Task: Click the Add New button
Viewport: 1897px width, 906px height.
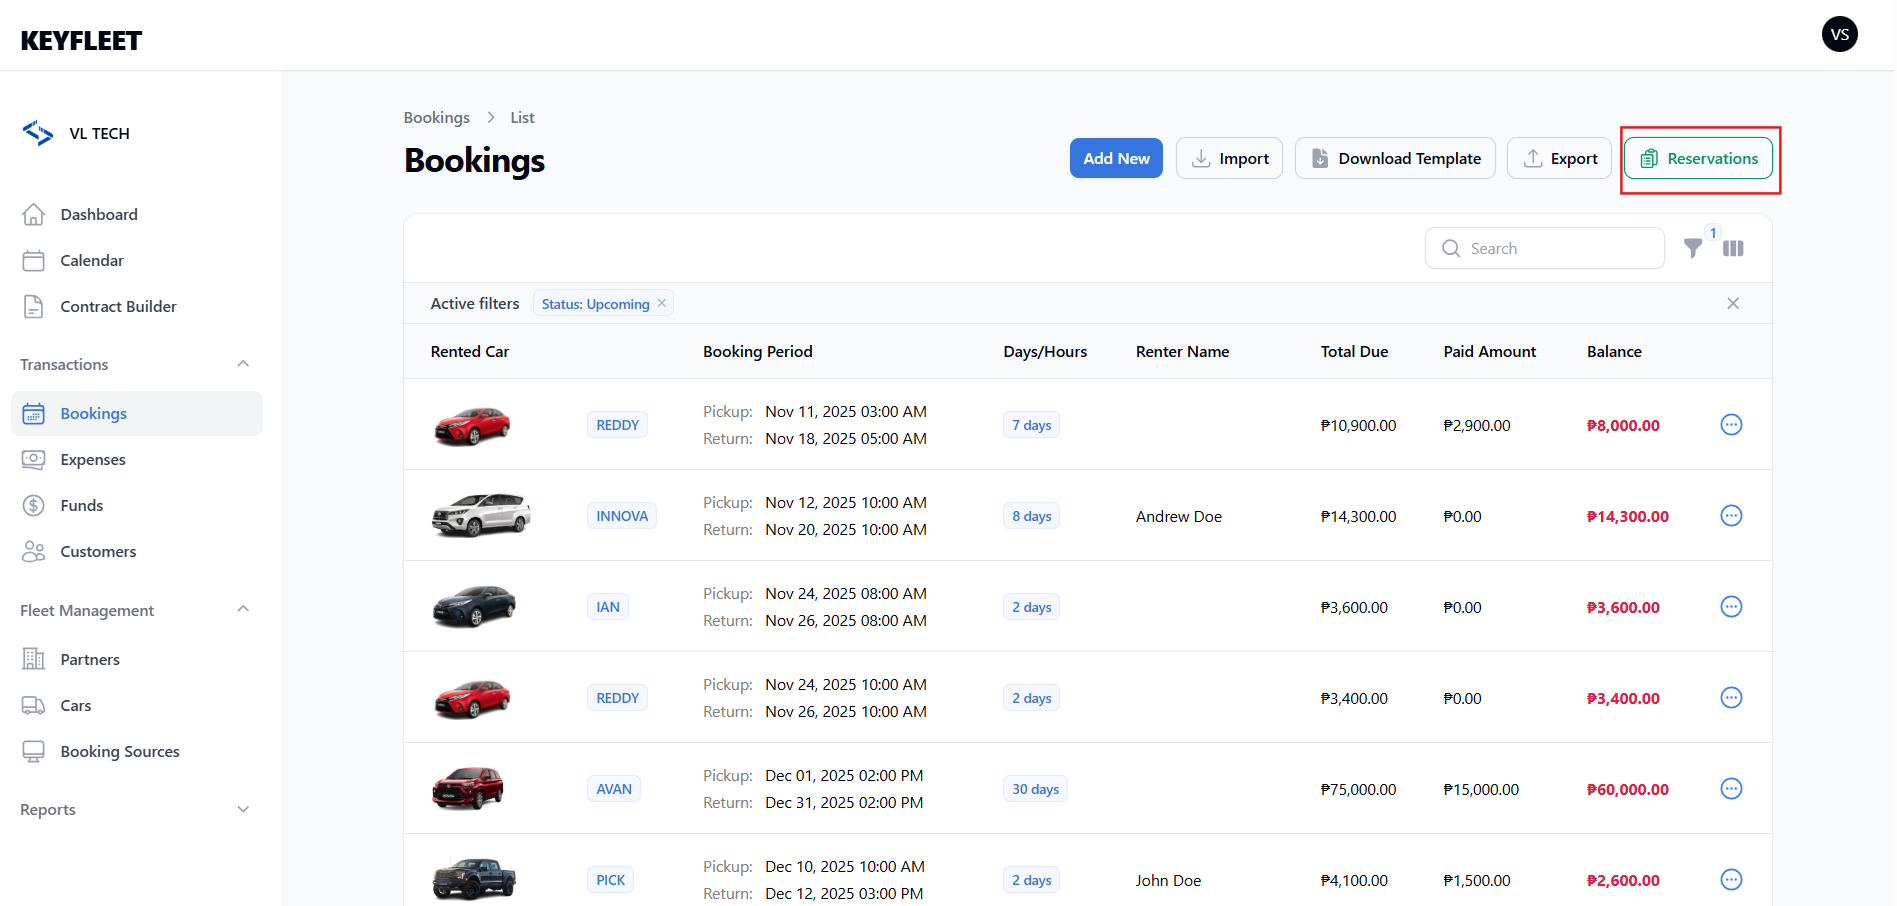Action: 1116,159
